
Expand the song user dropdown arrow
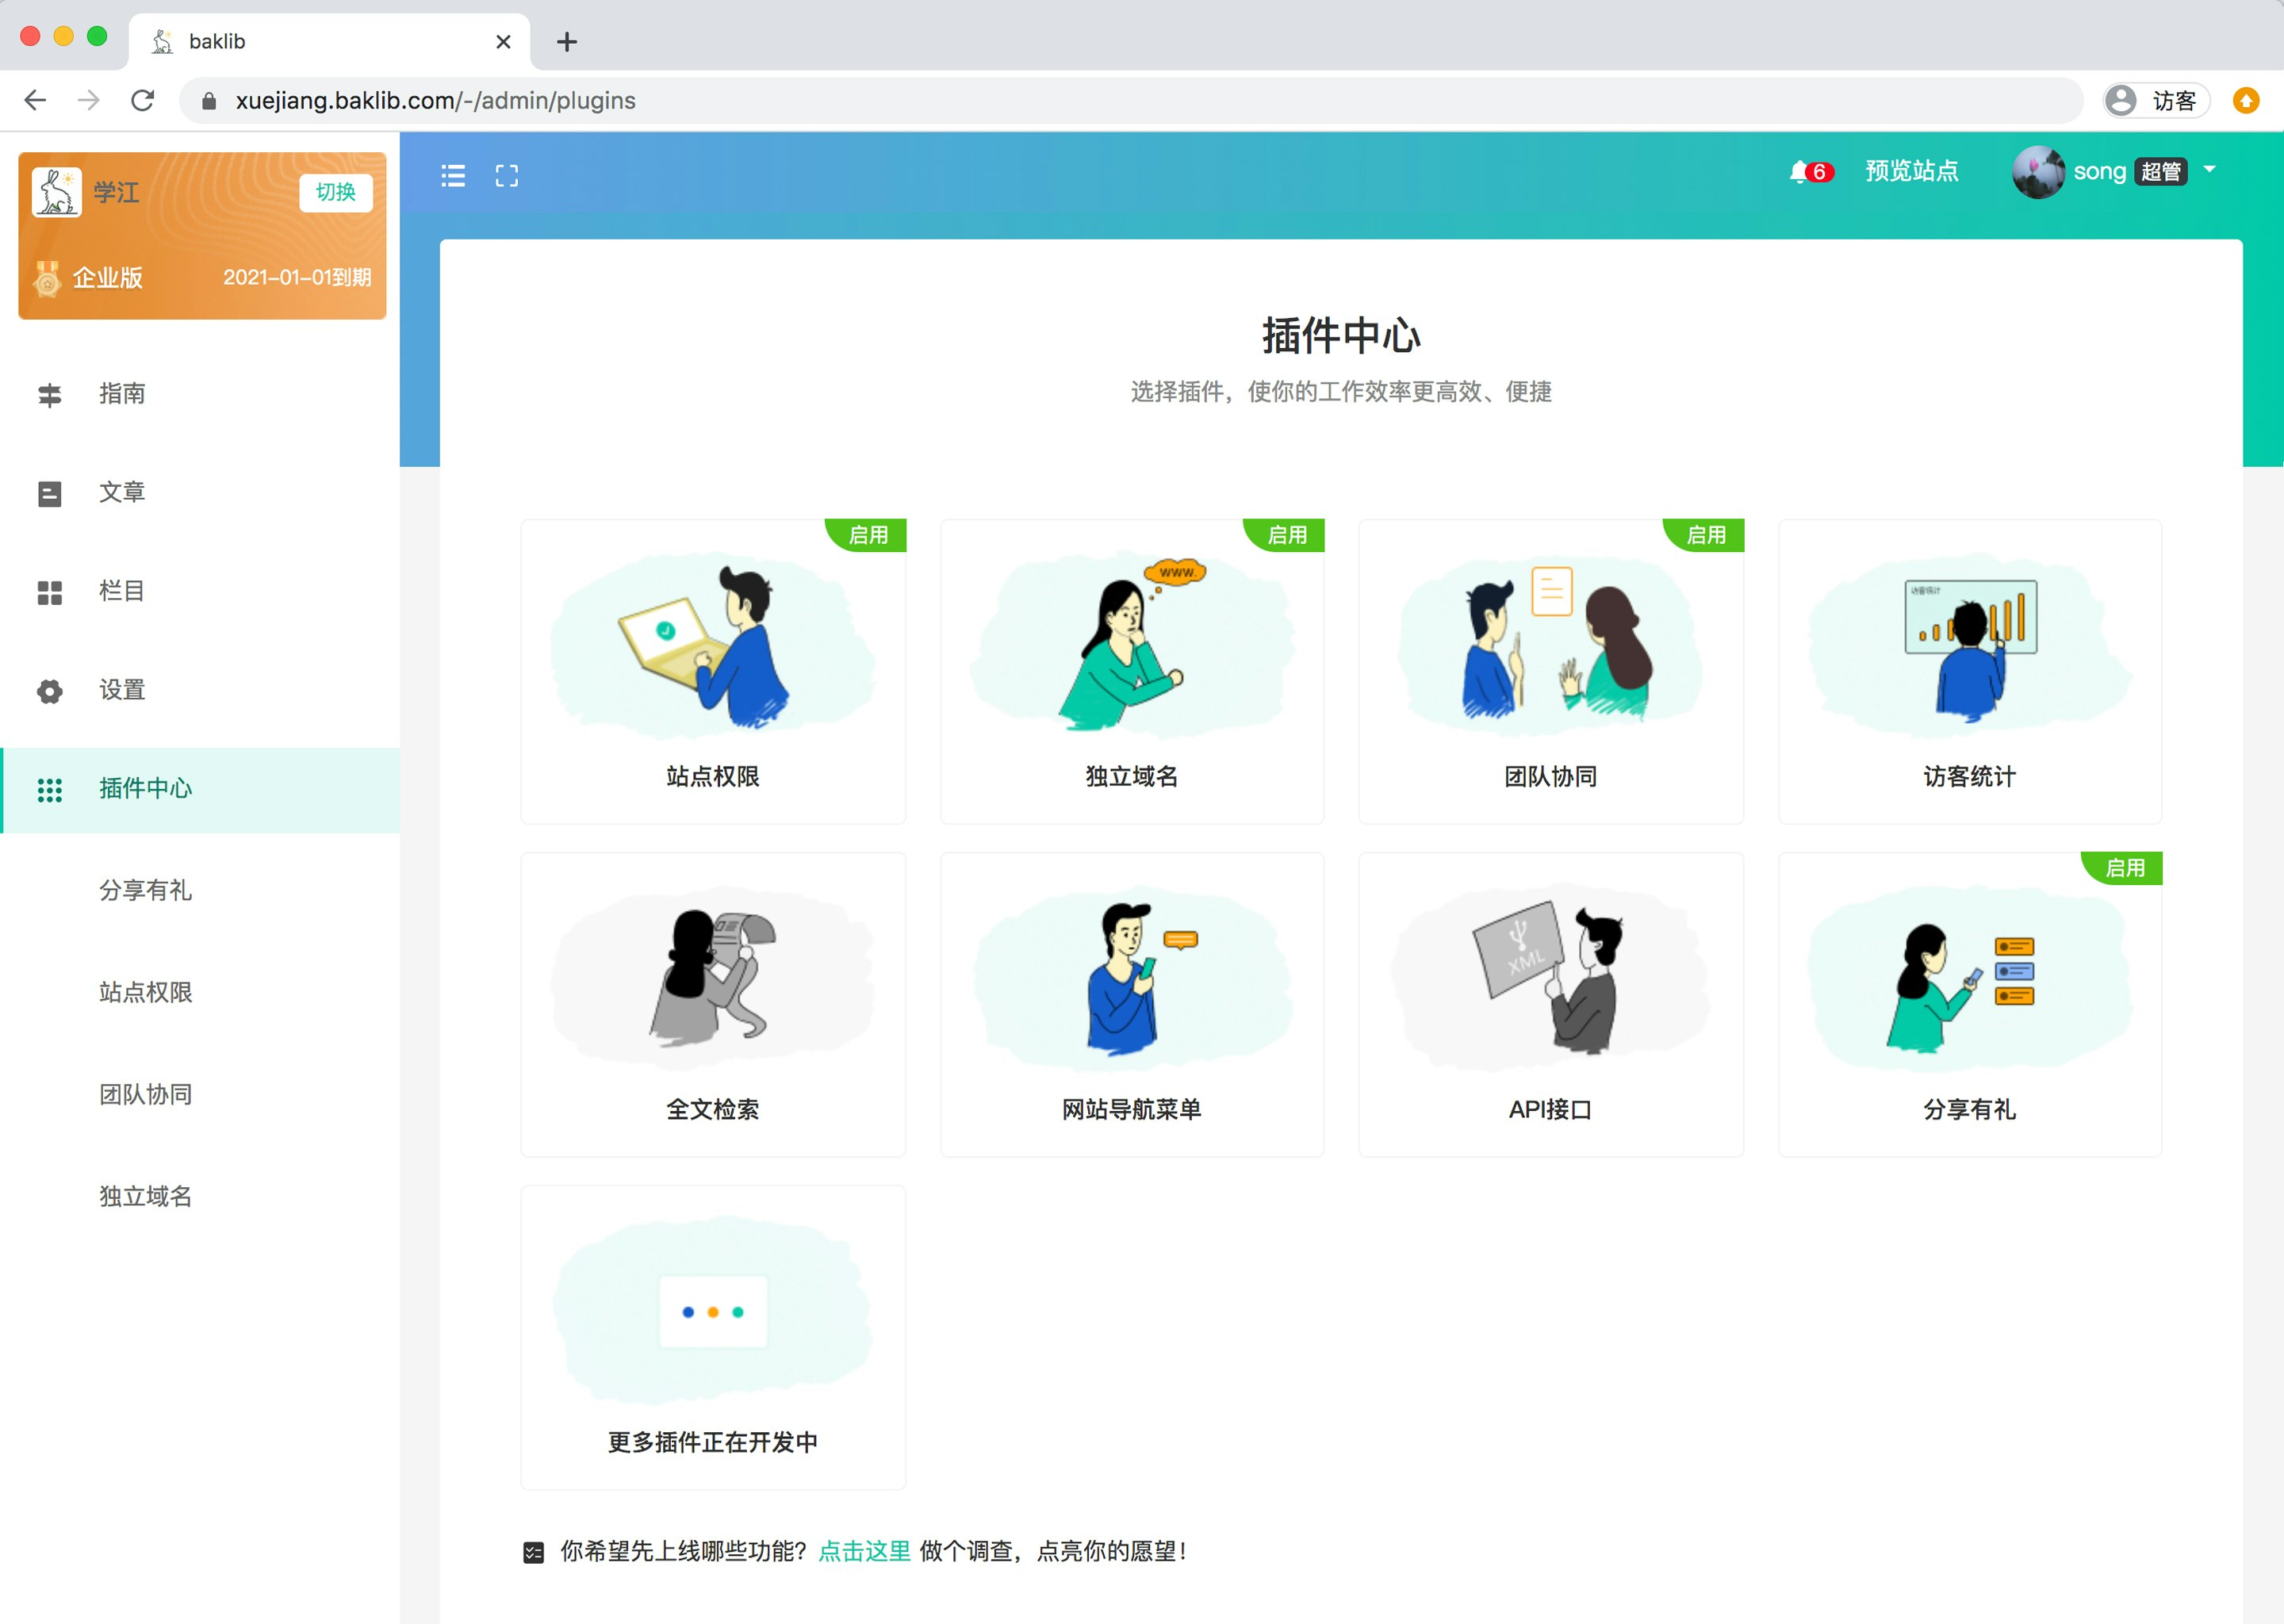click(2210, 170)
